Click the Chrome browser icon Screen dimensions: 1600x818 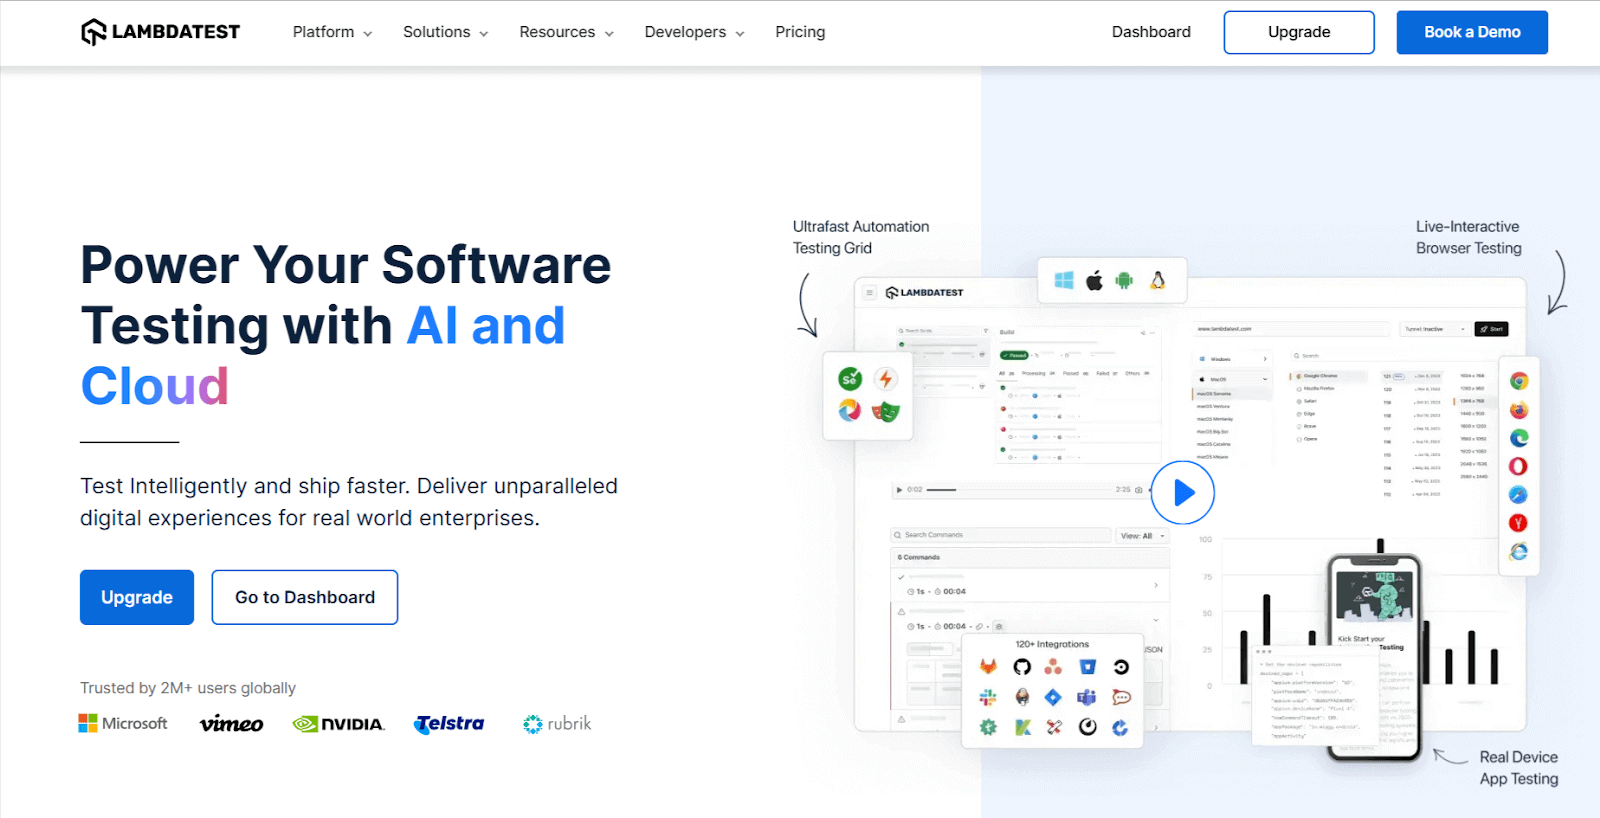click(x=1519, y=381)
